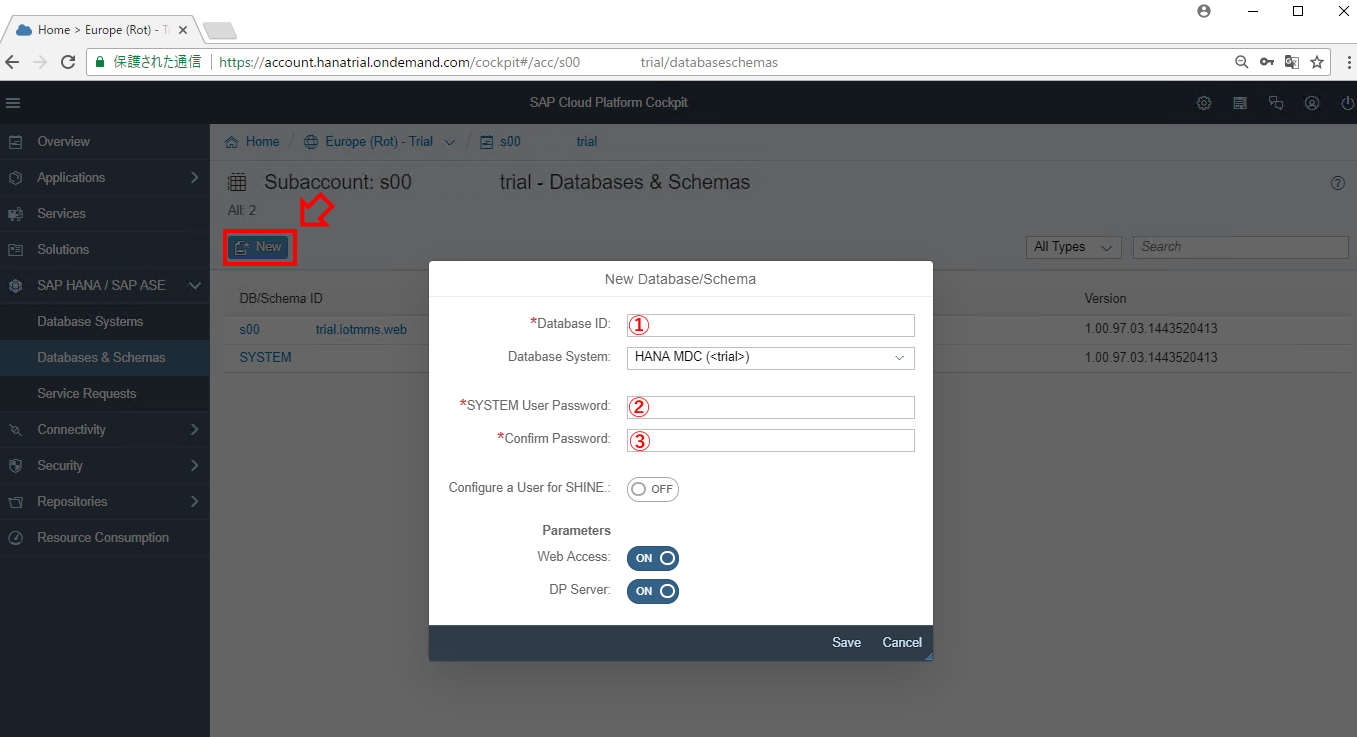Viewport: 1357px width, 737px height.
Task: Open the feedback chat bubbles icon
Action: [1275, 103]
